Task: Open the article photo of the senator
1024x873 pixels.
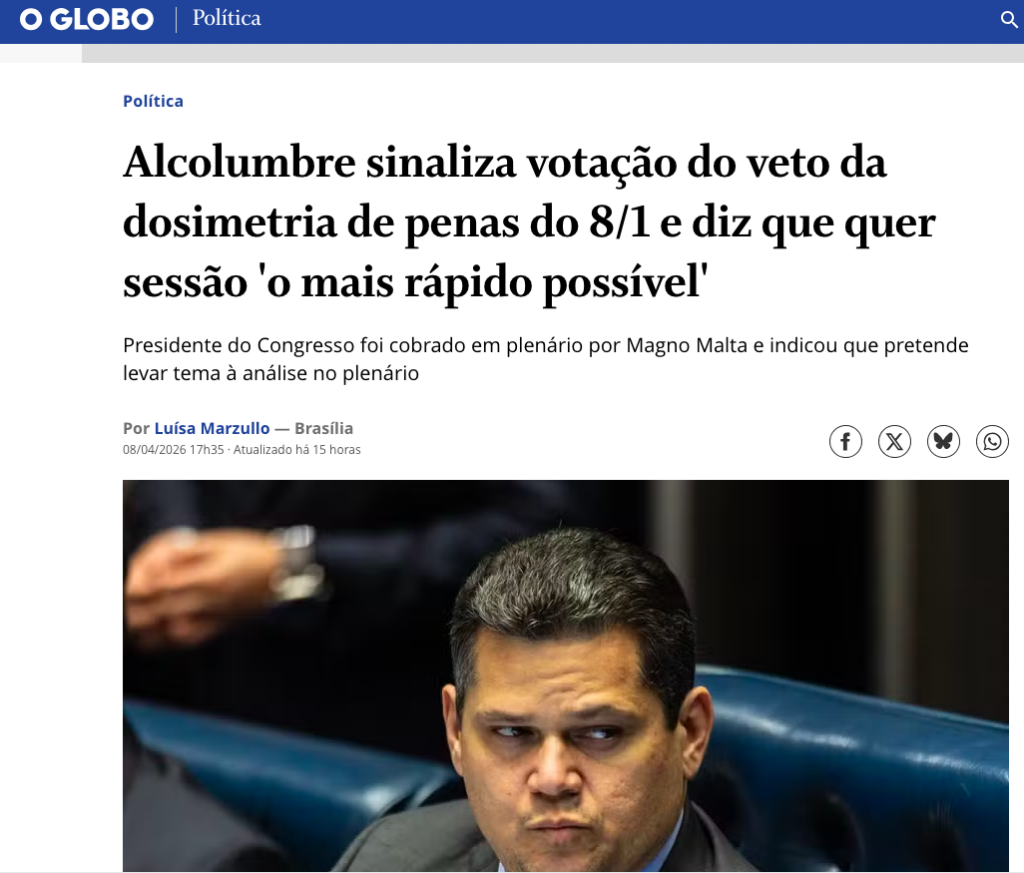Action: point(566,676)
